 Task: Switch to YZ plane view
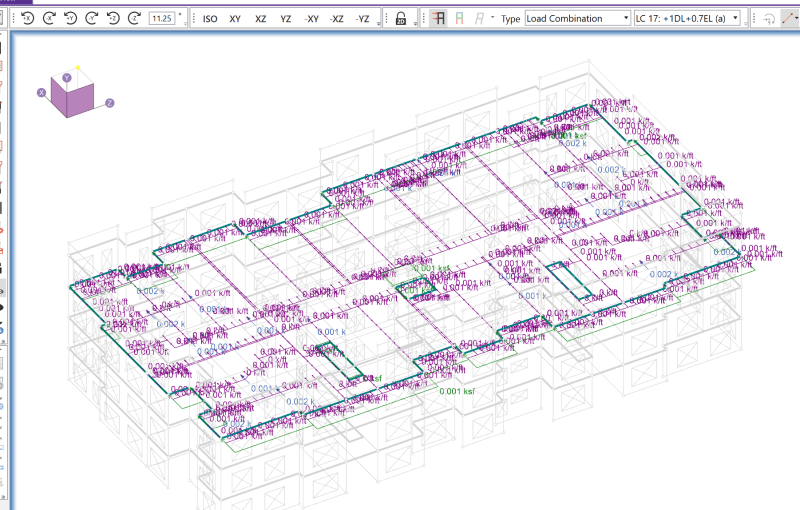[286, 19]
